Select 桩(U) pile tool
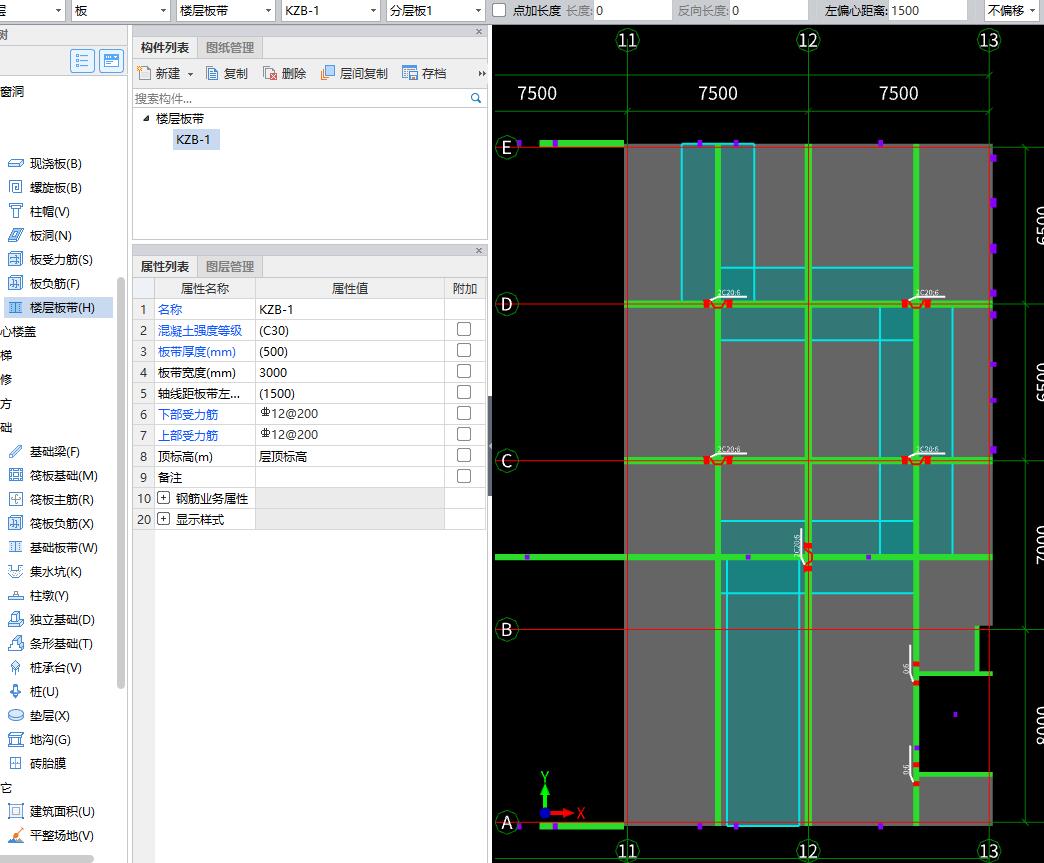The image size is (1044, 863). [x=33, y=692]
